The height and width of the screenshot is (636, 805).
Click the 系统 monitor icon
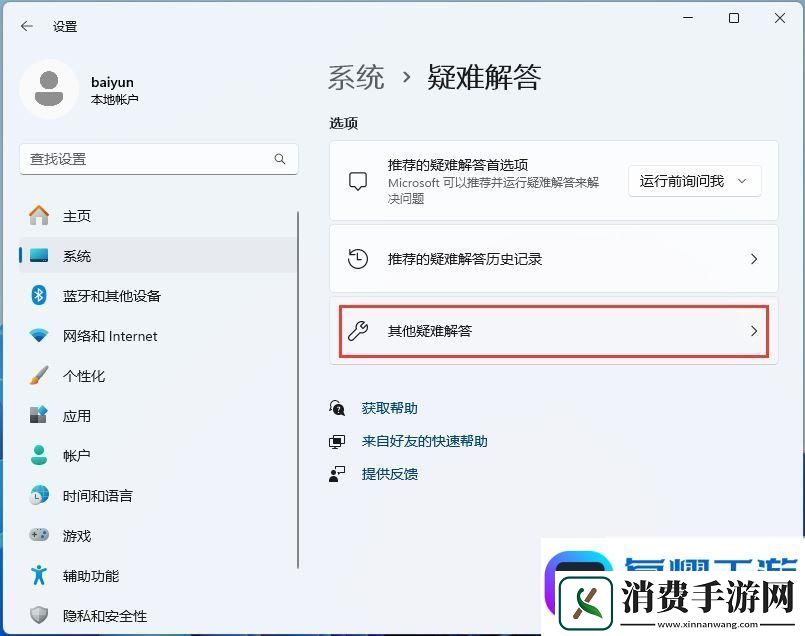pos(39,255)
